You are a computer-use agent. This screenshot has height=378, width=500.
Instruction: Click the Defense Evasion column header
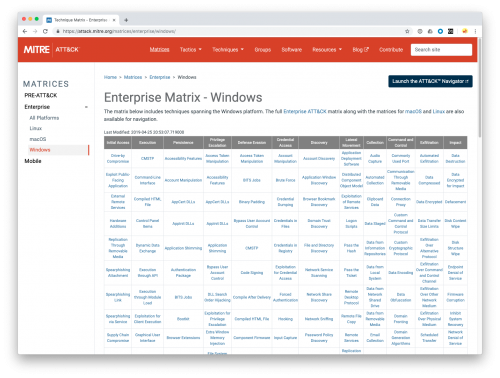click(x=252, y=143)
